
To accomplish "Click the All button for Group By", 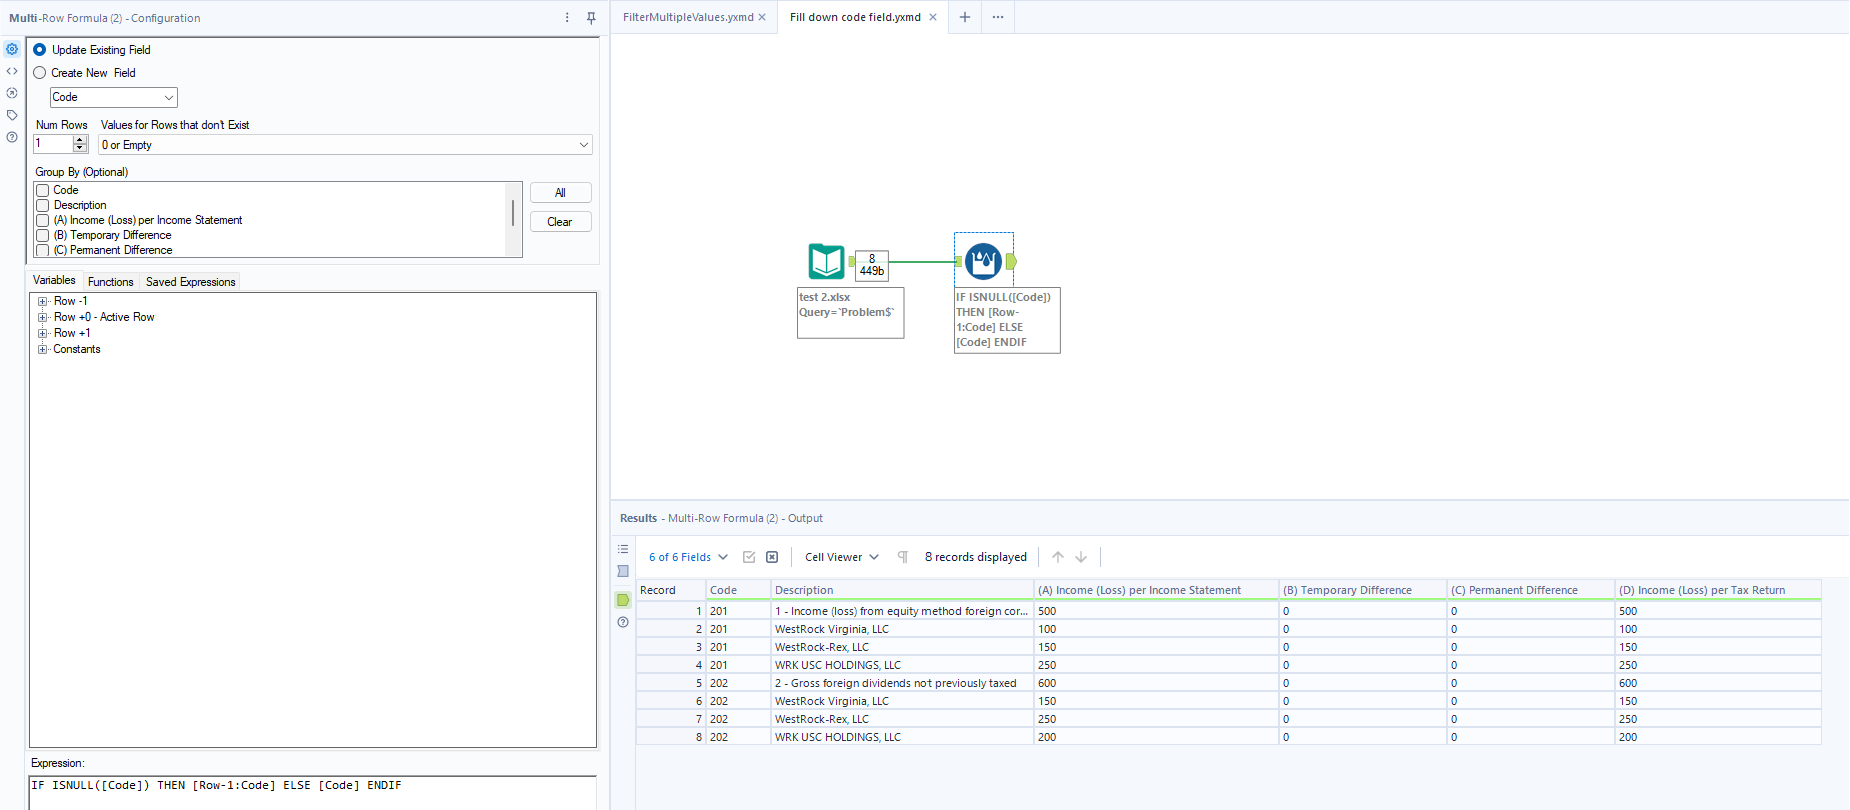I will tap(560, 193).
